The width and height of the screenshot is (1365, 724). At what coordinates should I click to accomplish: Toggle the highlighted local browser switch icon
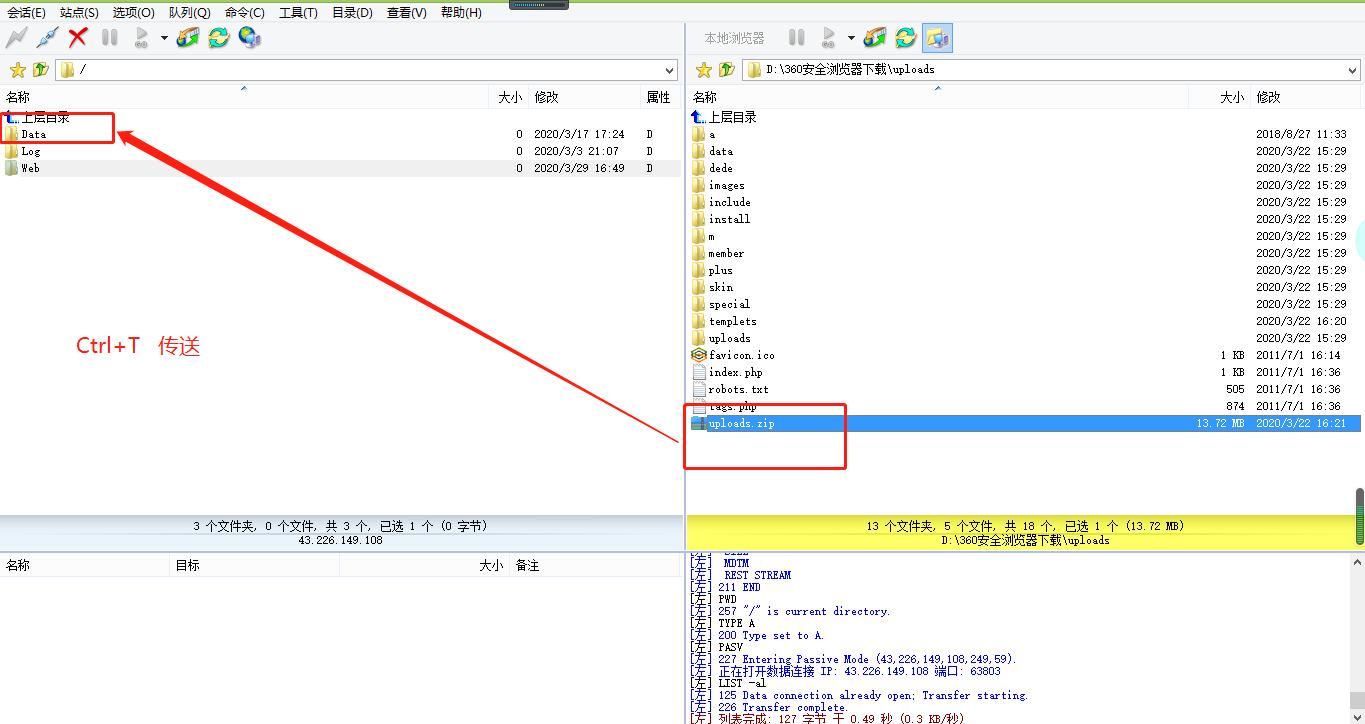click(x=937, y=38)
